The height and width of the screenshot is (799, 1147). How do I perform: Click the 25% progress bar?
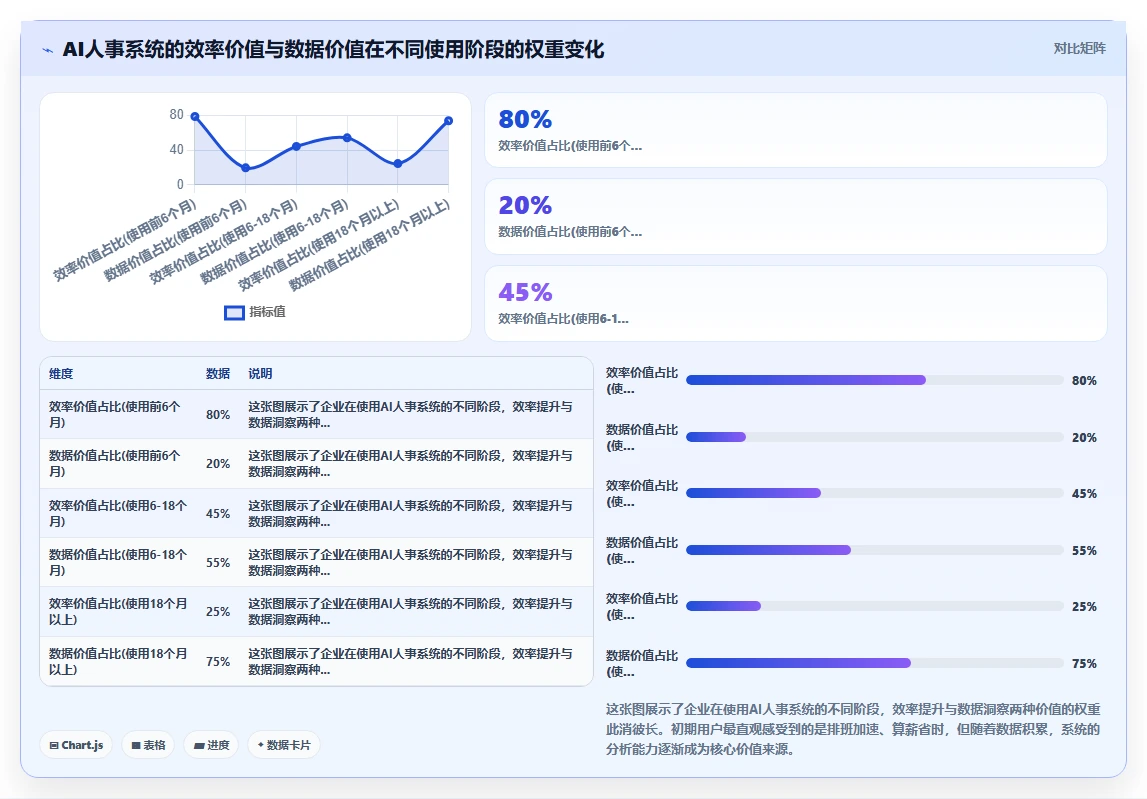[x=875, y=606]
